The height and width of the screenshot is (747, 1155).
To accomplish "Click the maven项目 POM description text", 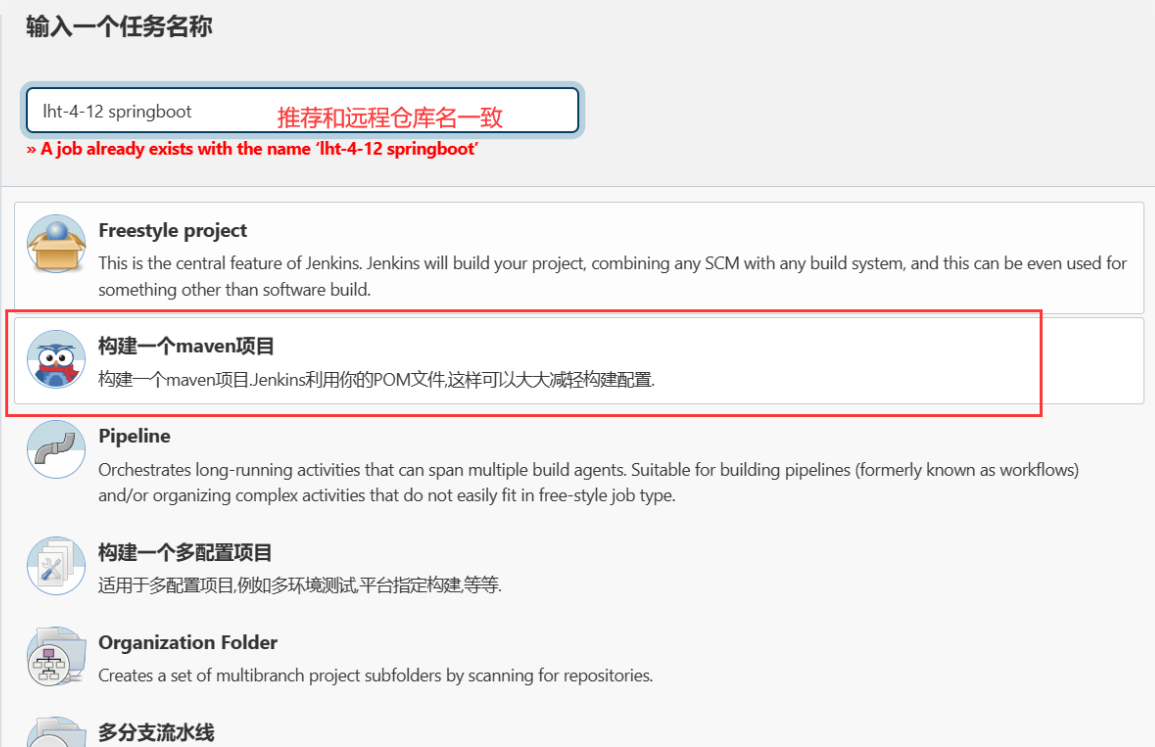I will coord(376,379).
